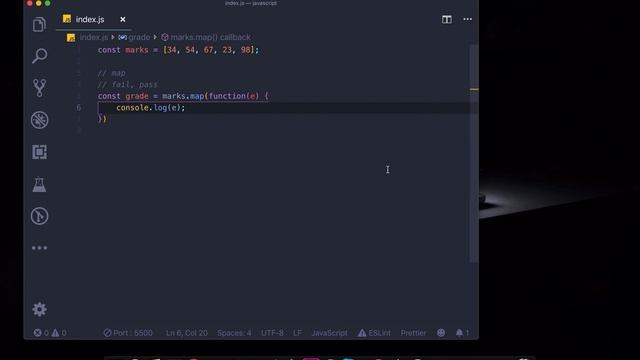Screen dimensions: 640x360
Task: Click Port : 5500 Live Server status
Action: click(128, 333)
